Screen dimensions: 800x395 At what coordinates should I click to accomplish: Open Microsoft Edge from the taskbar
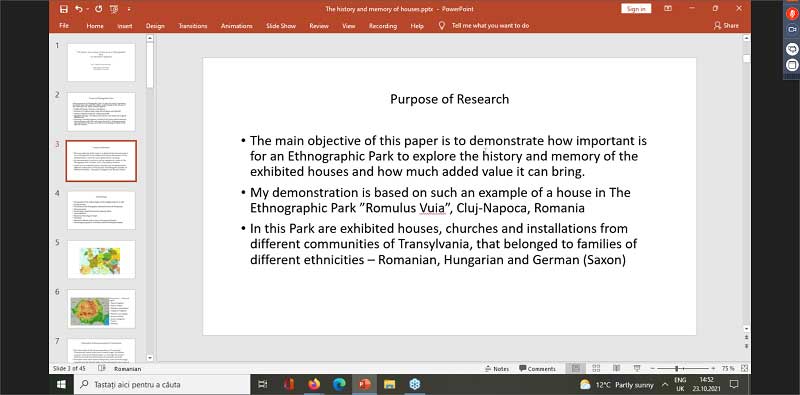pyautogui.click(x=339, y=384)
